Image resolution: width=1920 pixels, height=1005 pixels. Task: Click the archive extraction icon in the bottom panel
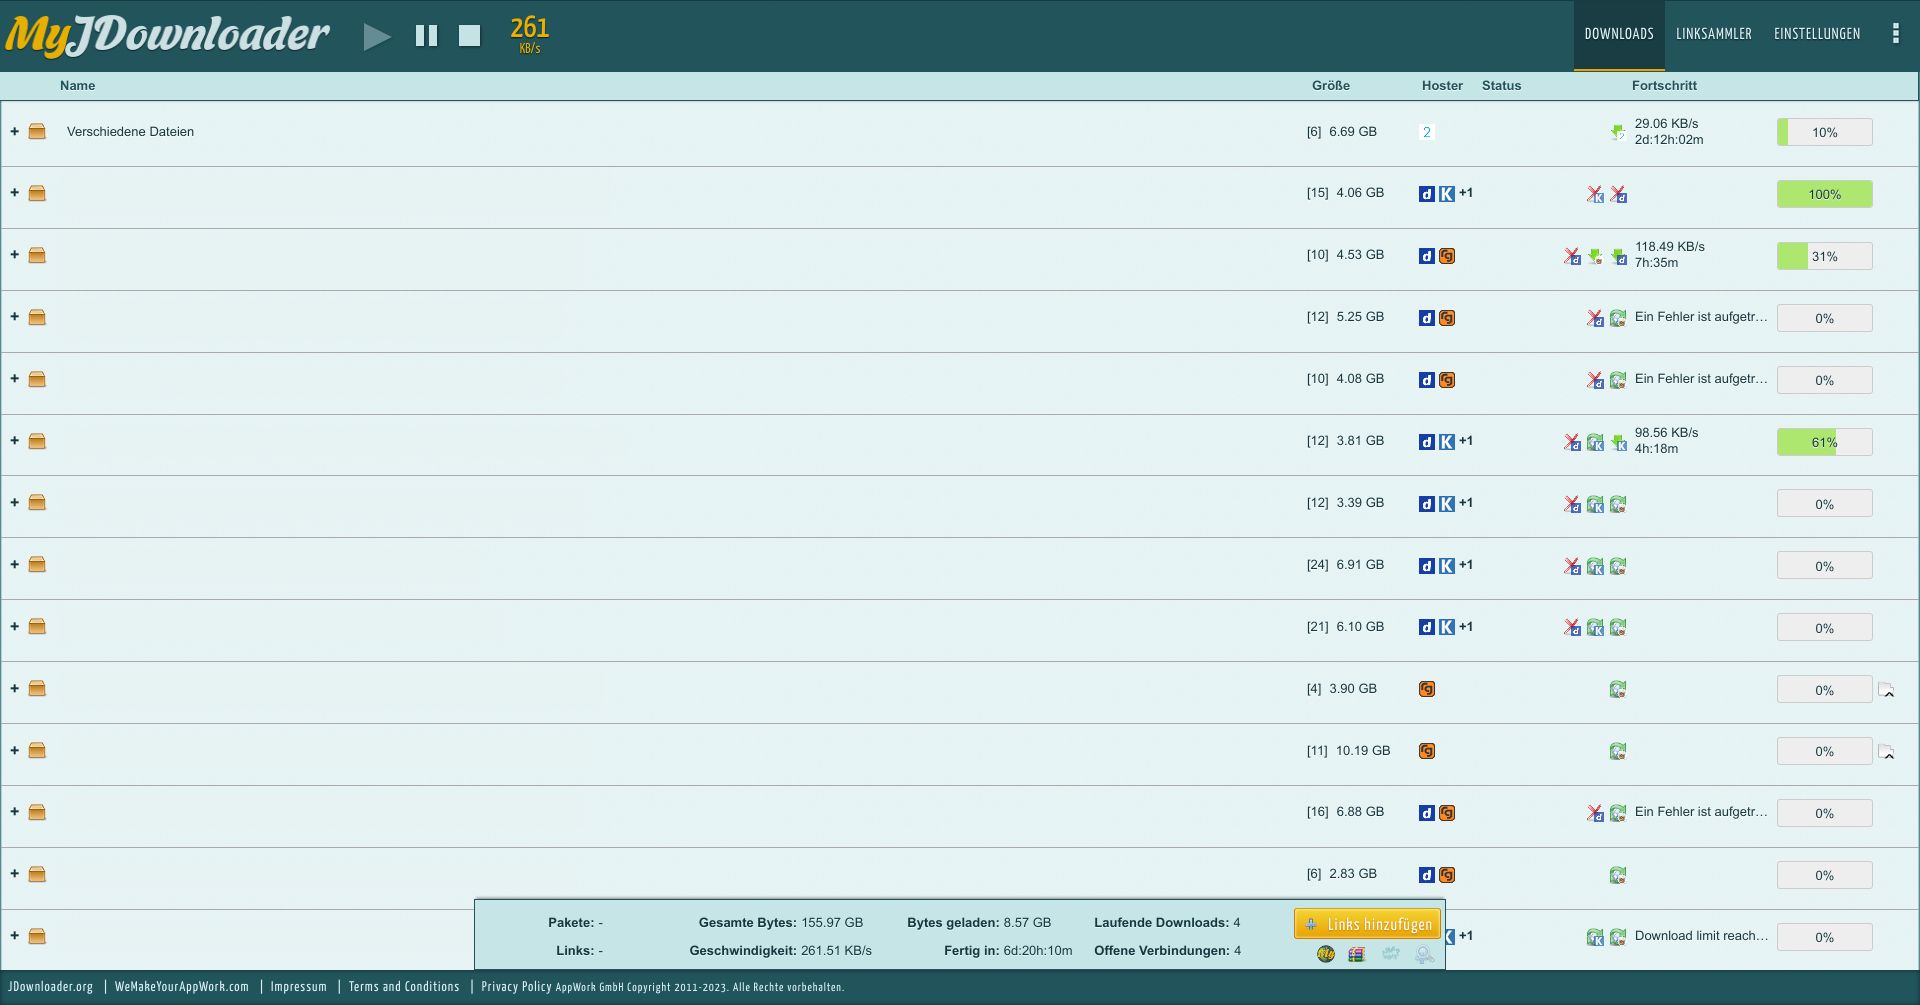tap(1356, 954)
